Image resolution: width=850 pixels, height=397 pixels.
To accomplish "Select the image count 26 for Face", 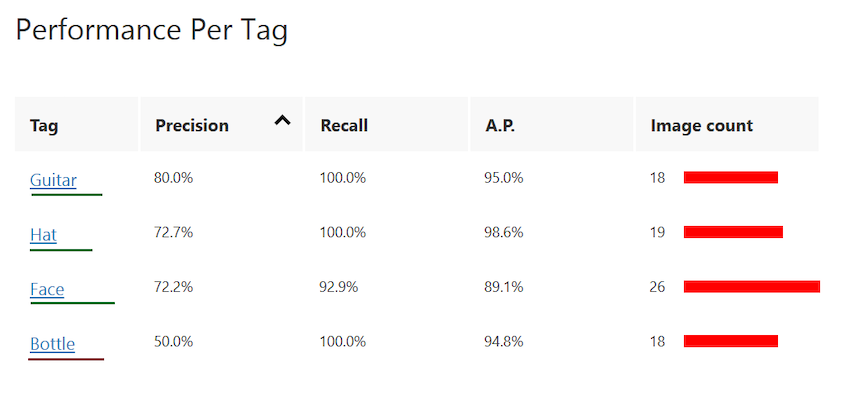I will 658,286.
